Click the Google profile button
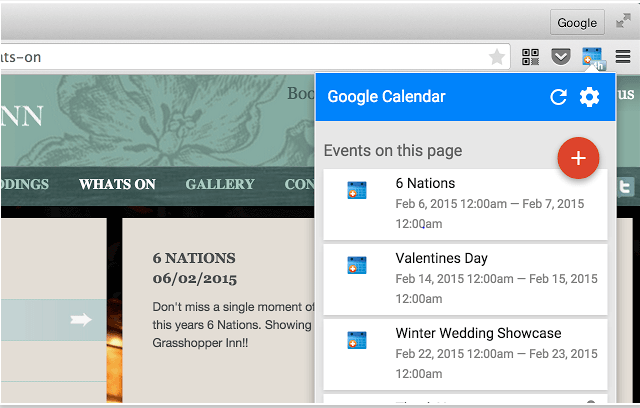 coord(577,22)
